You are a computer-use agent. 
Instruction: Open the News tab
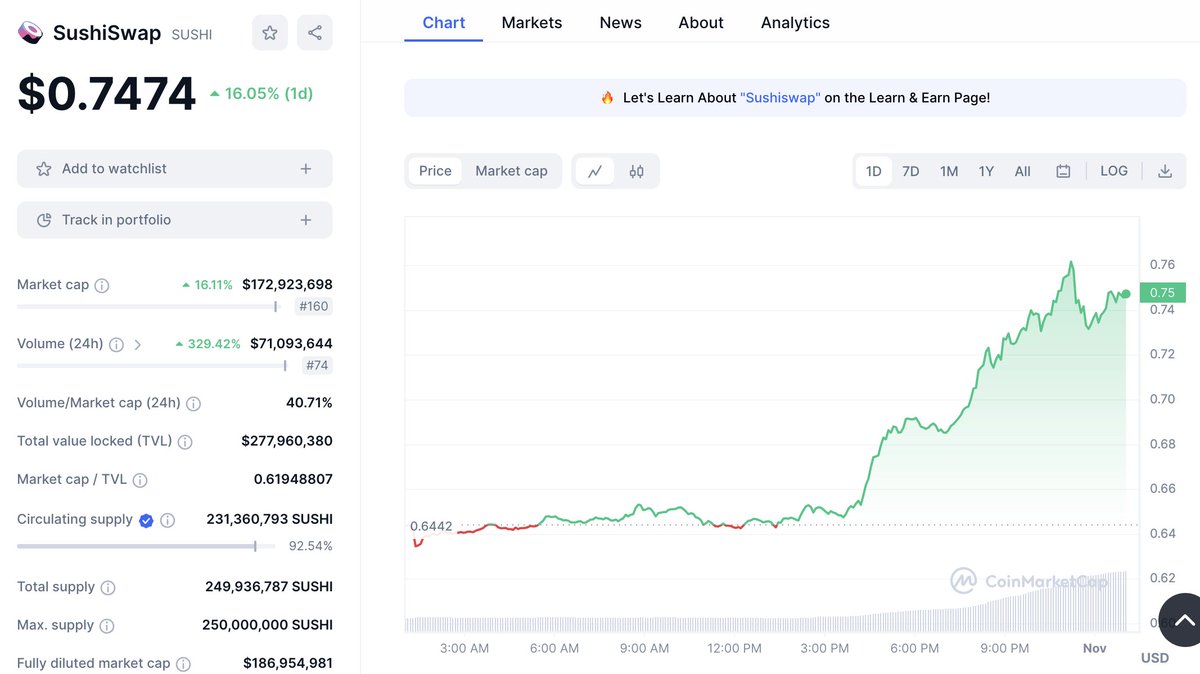click(620, 22)
